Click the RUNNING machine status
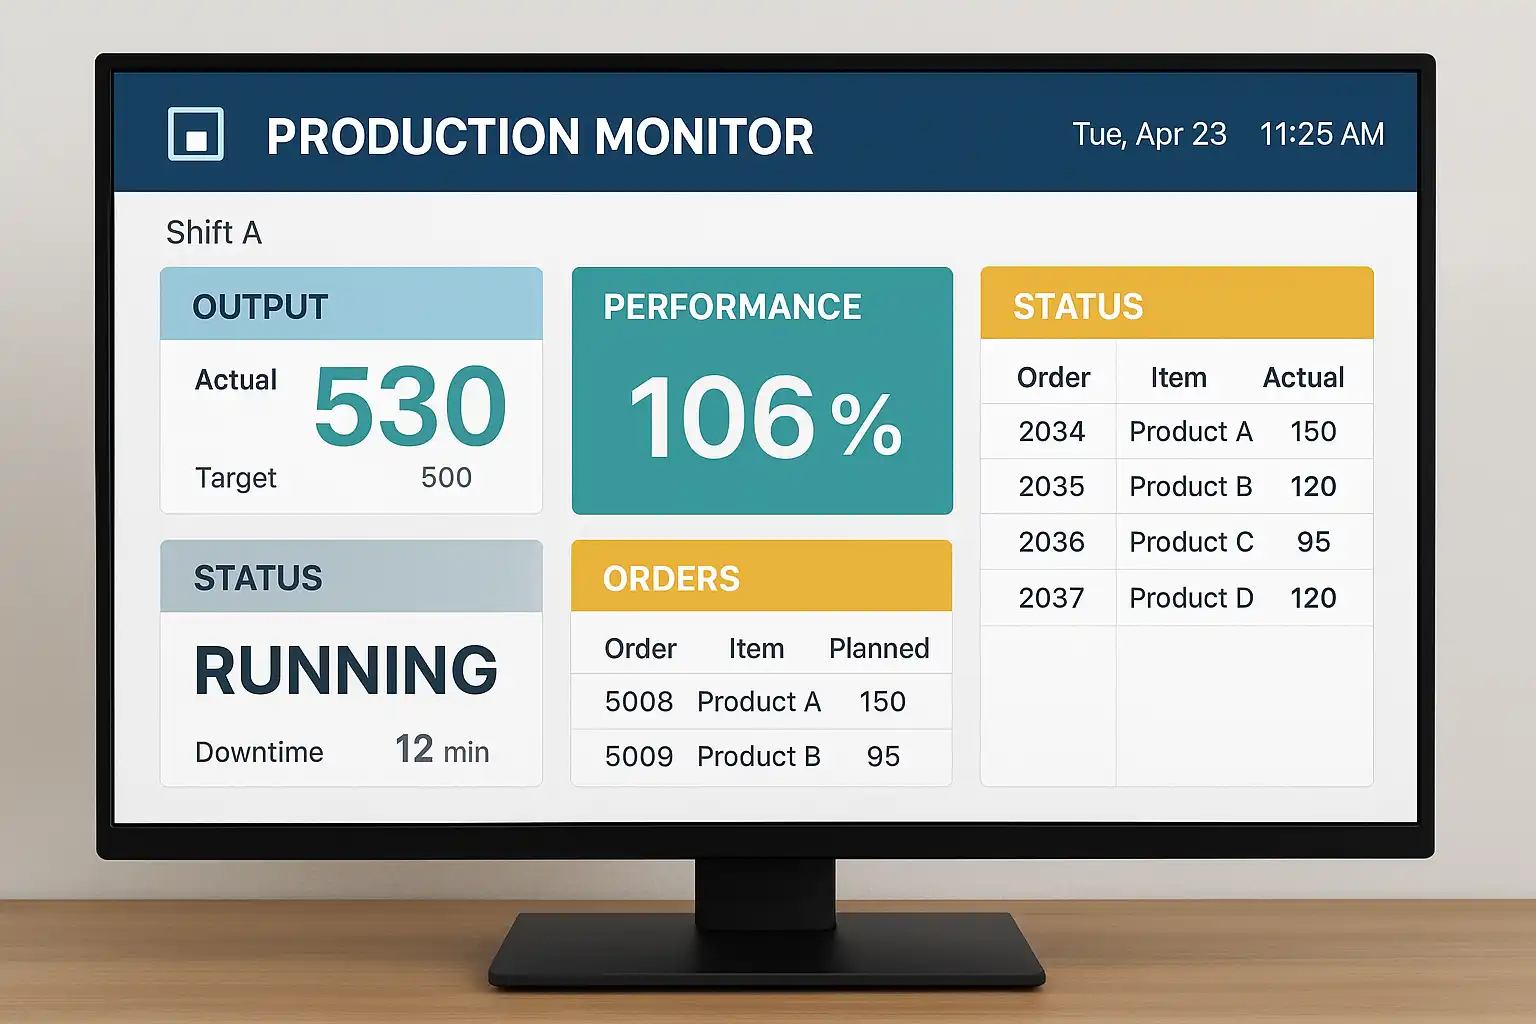Image resolution: width=1536 pixels, height=1024 pixels. pyautogui.click(x=346, y=670)
